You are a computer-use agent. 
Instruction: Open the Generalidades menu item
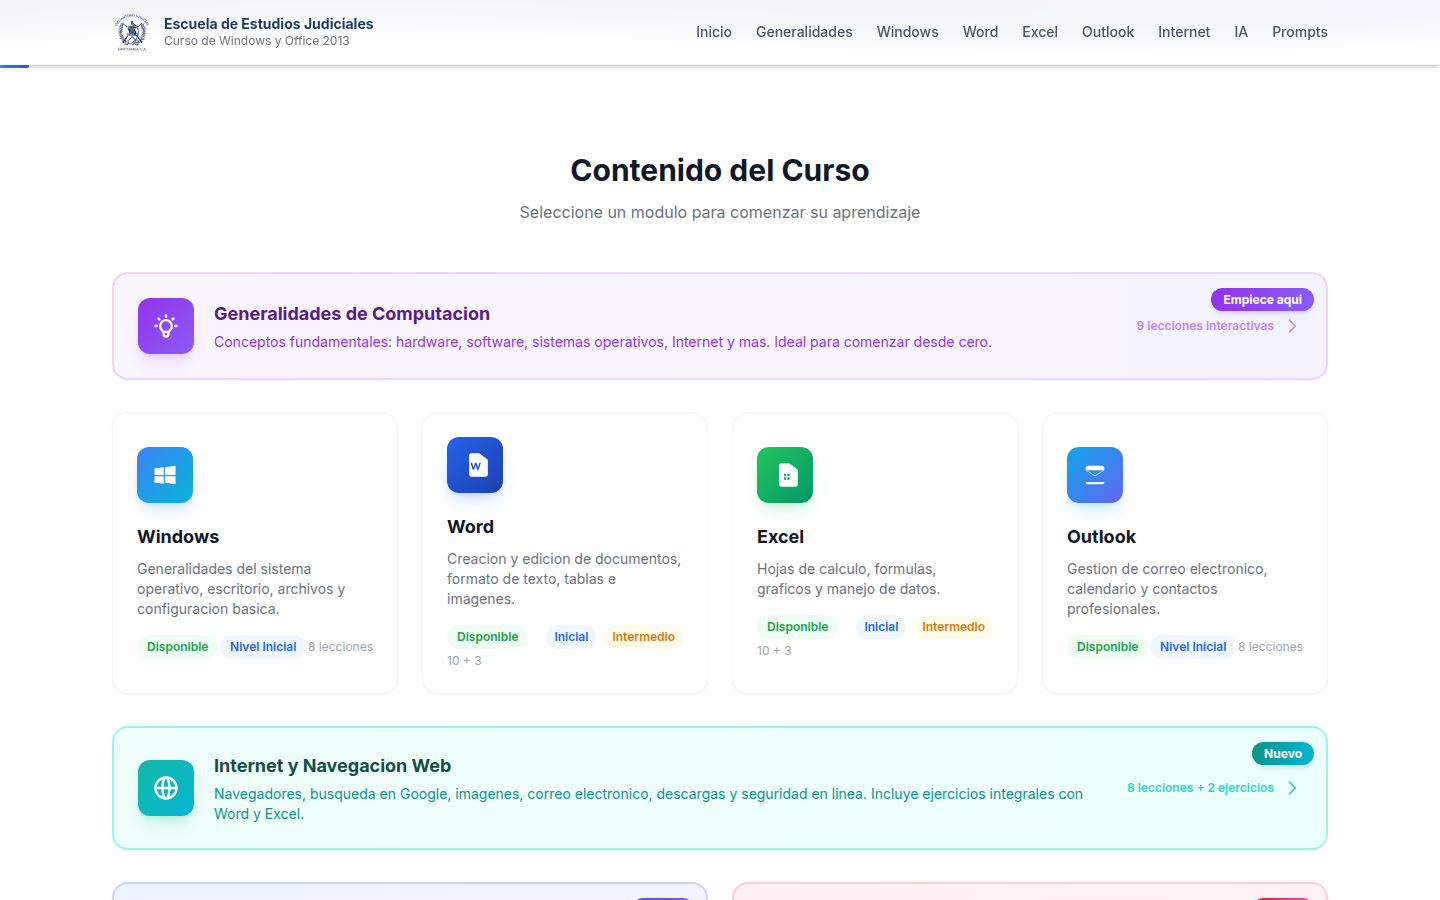tap(804, 31)
